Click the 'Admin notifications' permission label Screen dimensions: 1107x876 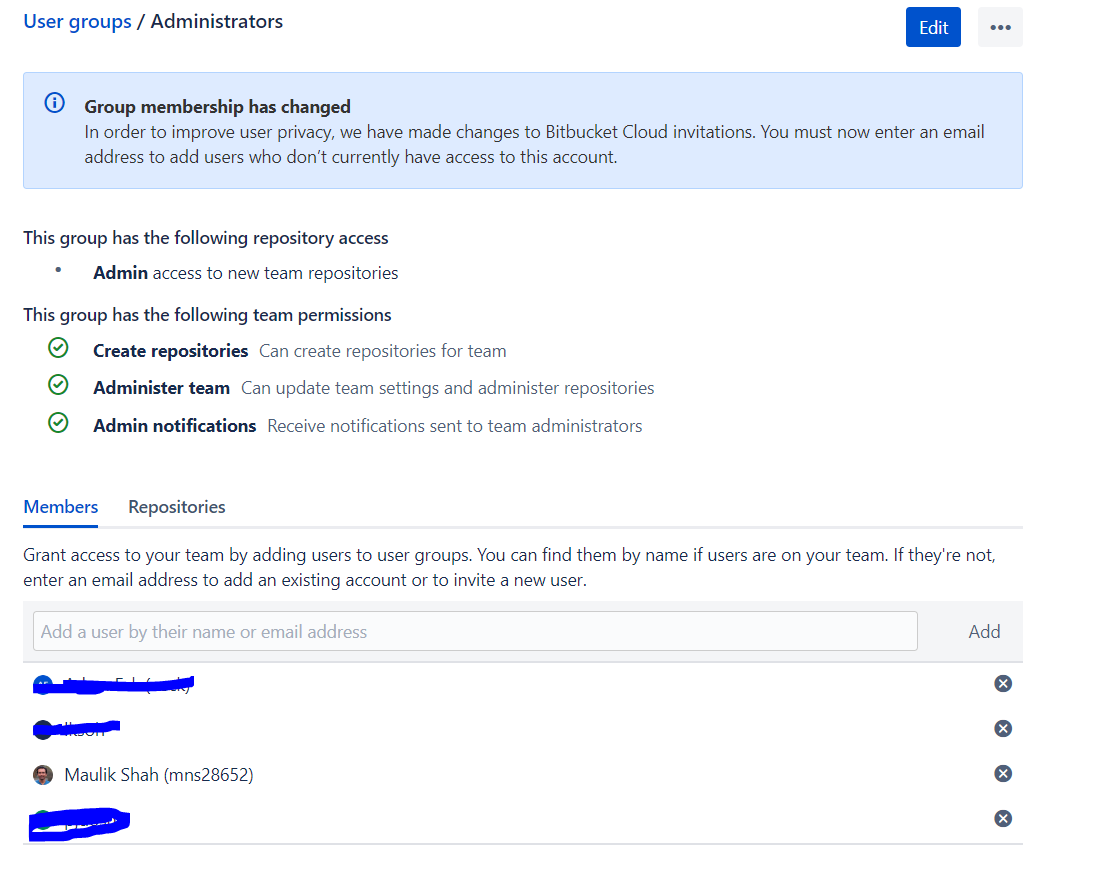174,426
